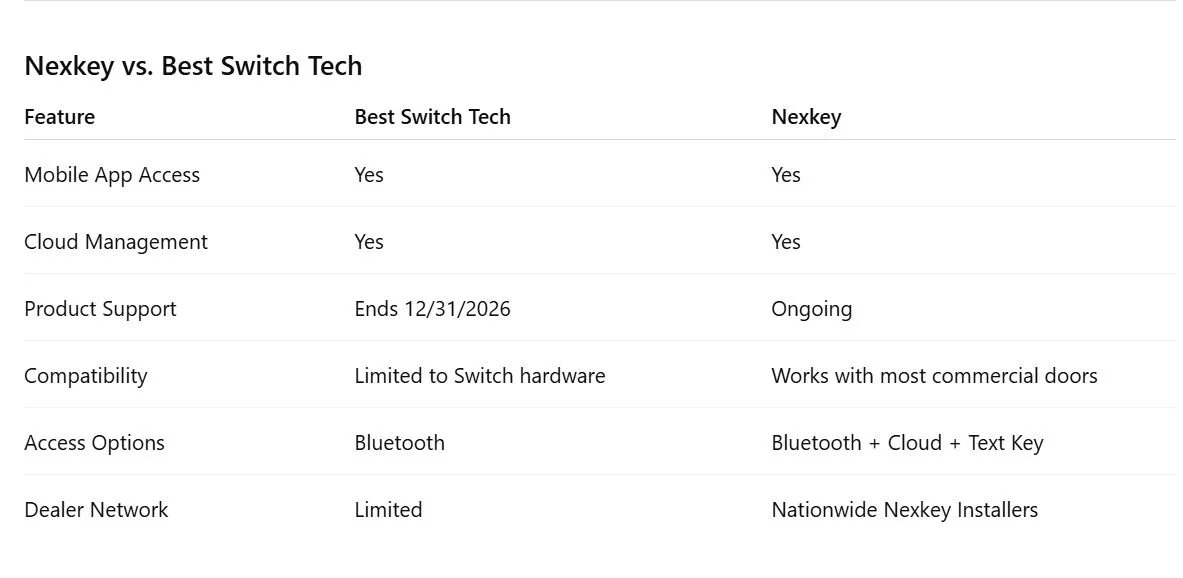Select the 'Mobile App Access' row label
The height and width of the screenshot is (578, 1183).
click(112, 175)
